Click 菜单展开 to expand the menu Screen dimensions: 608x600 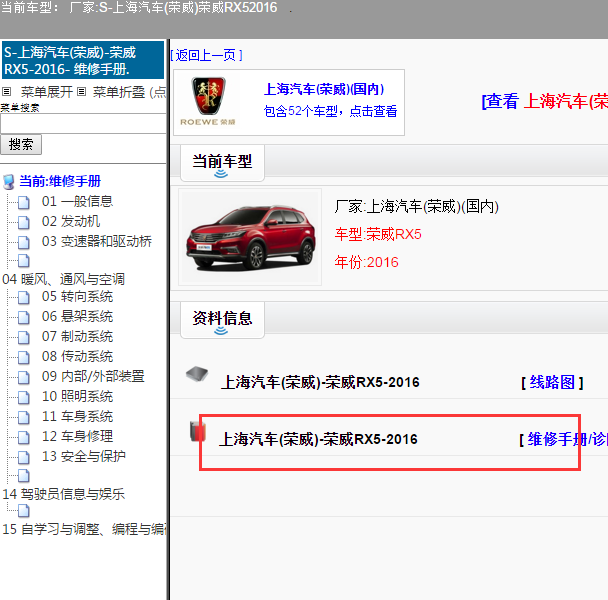(x=47, y=92)
